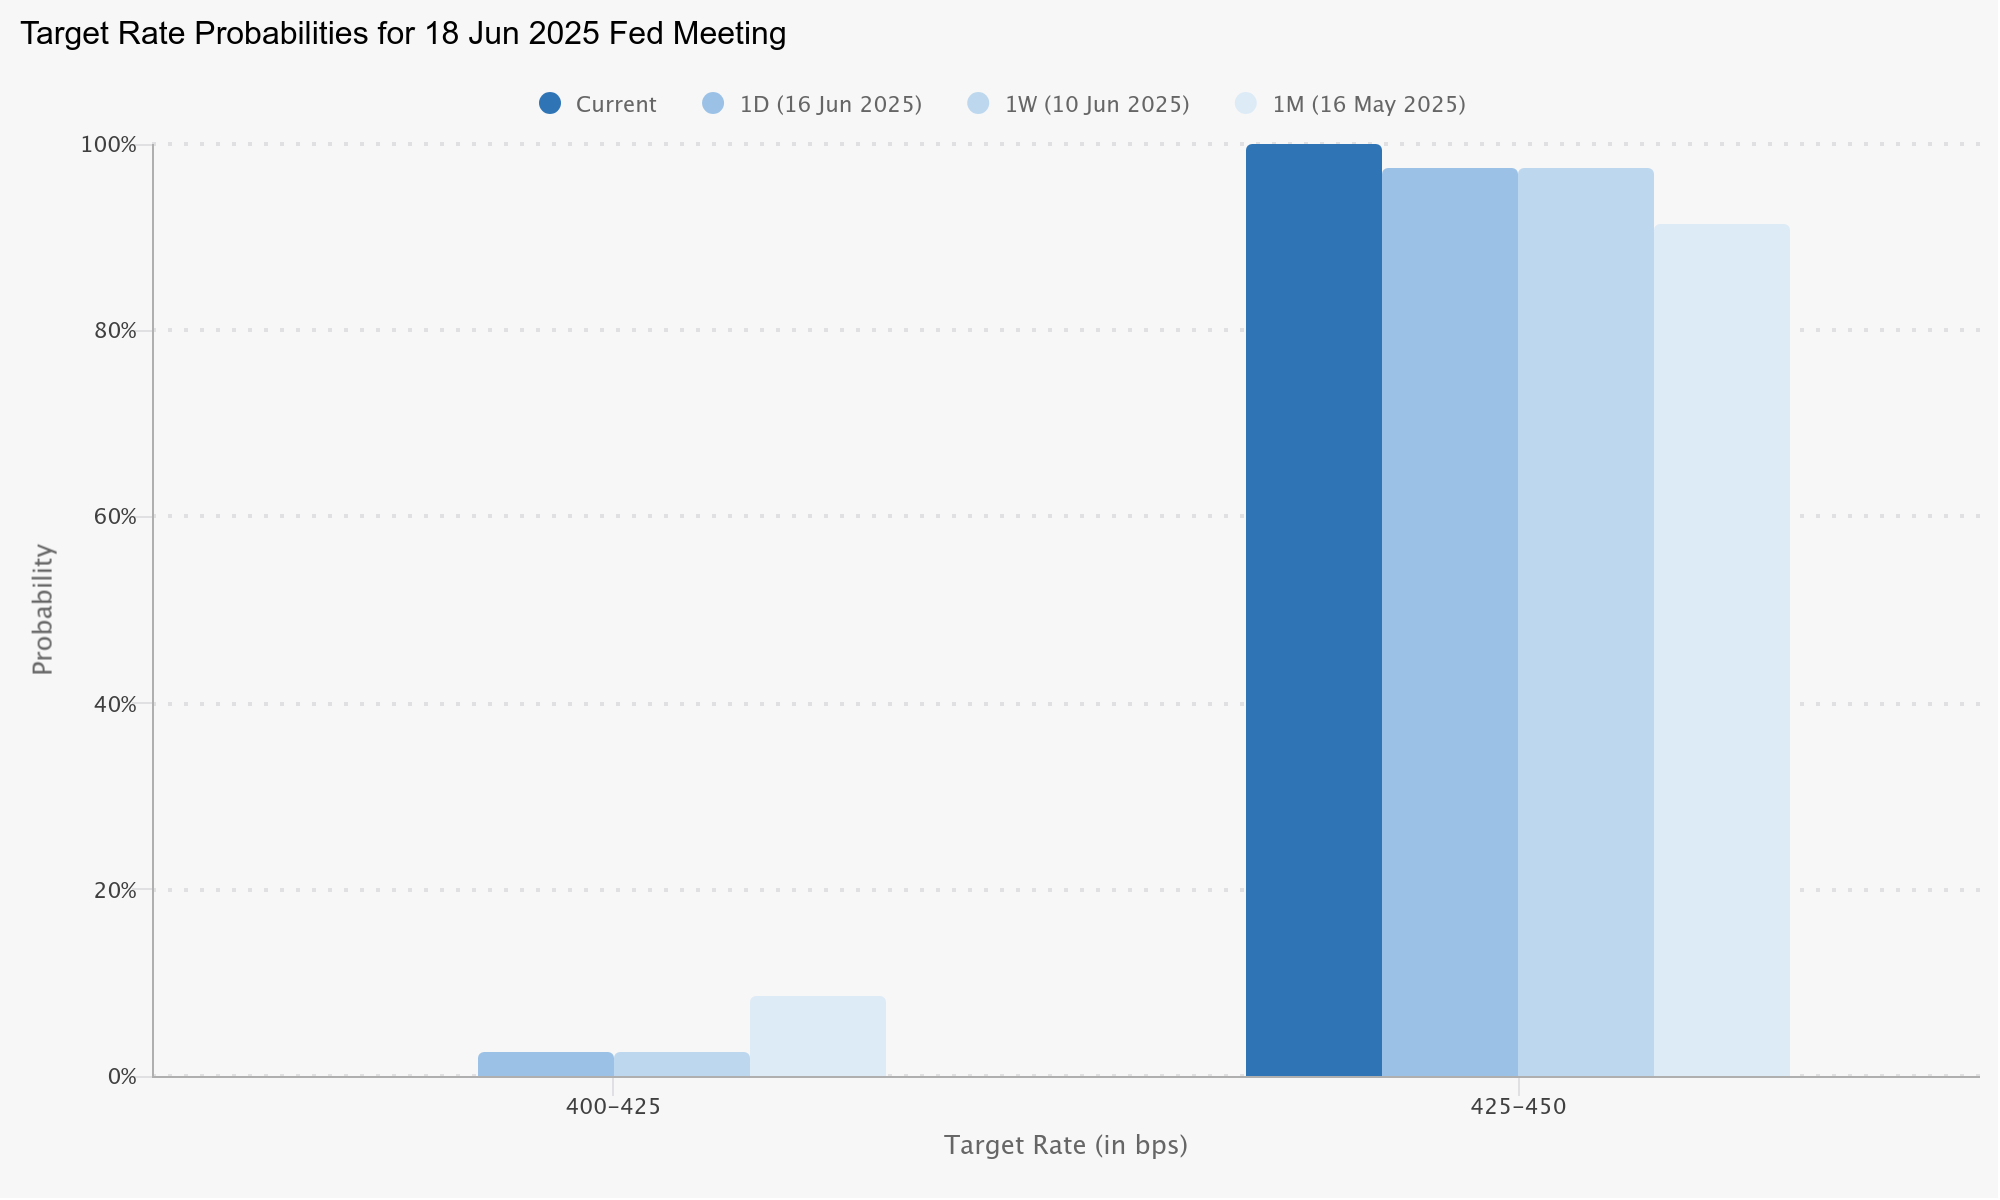Click the 1W bar at 400-425
2000x1200 pixels.
[x=681, y=1065]
